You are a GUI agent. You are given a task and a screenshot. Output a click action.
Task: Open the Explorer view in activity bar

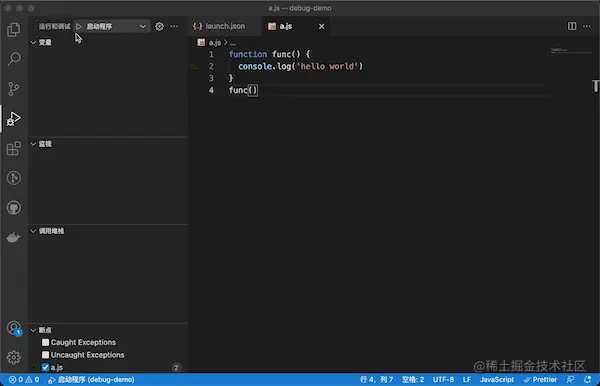click(x=14, y=29)
